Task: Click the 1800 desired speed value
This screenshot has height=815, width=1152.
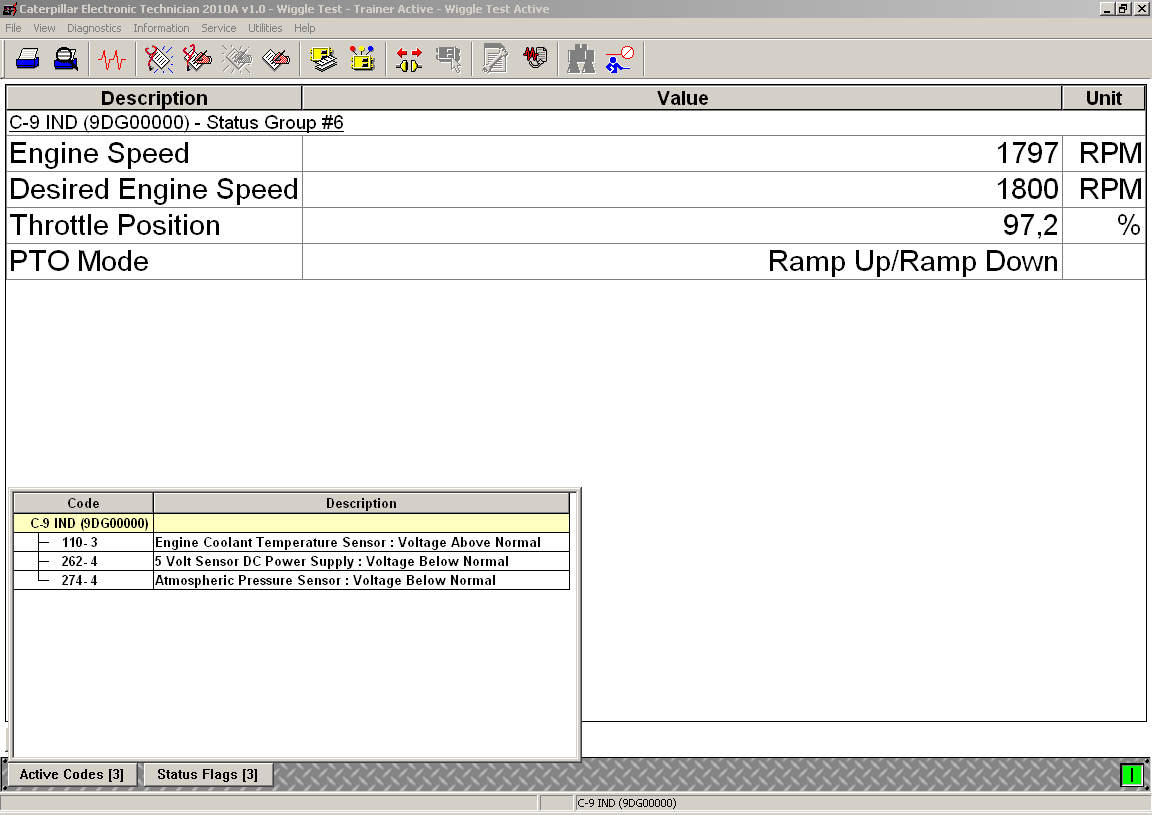Action: 1027,190
